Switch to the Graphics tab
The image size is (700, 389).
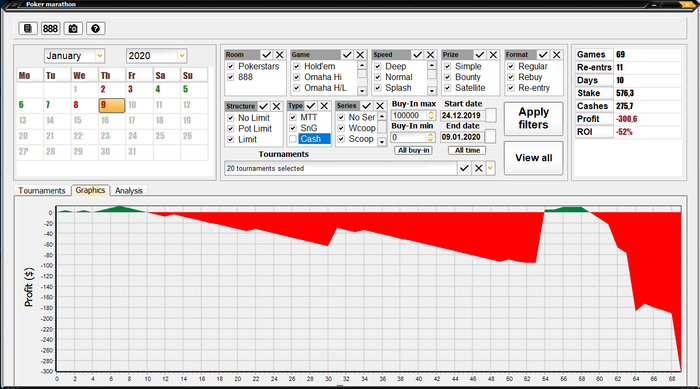point(90,190)
